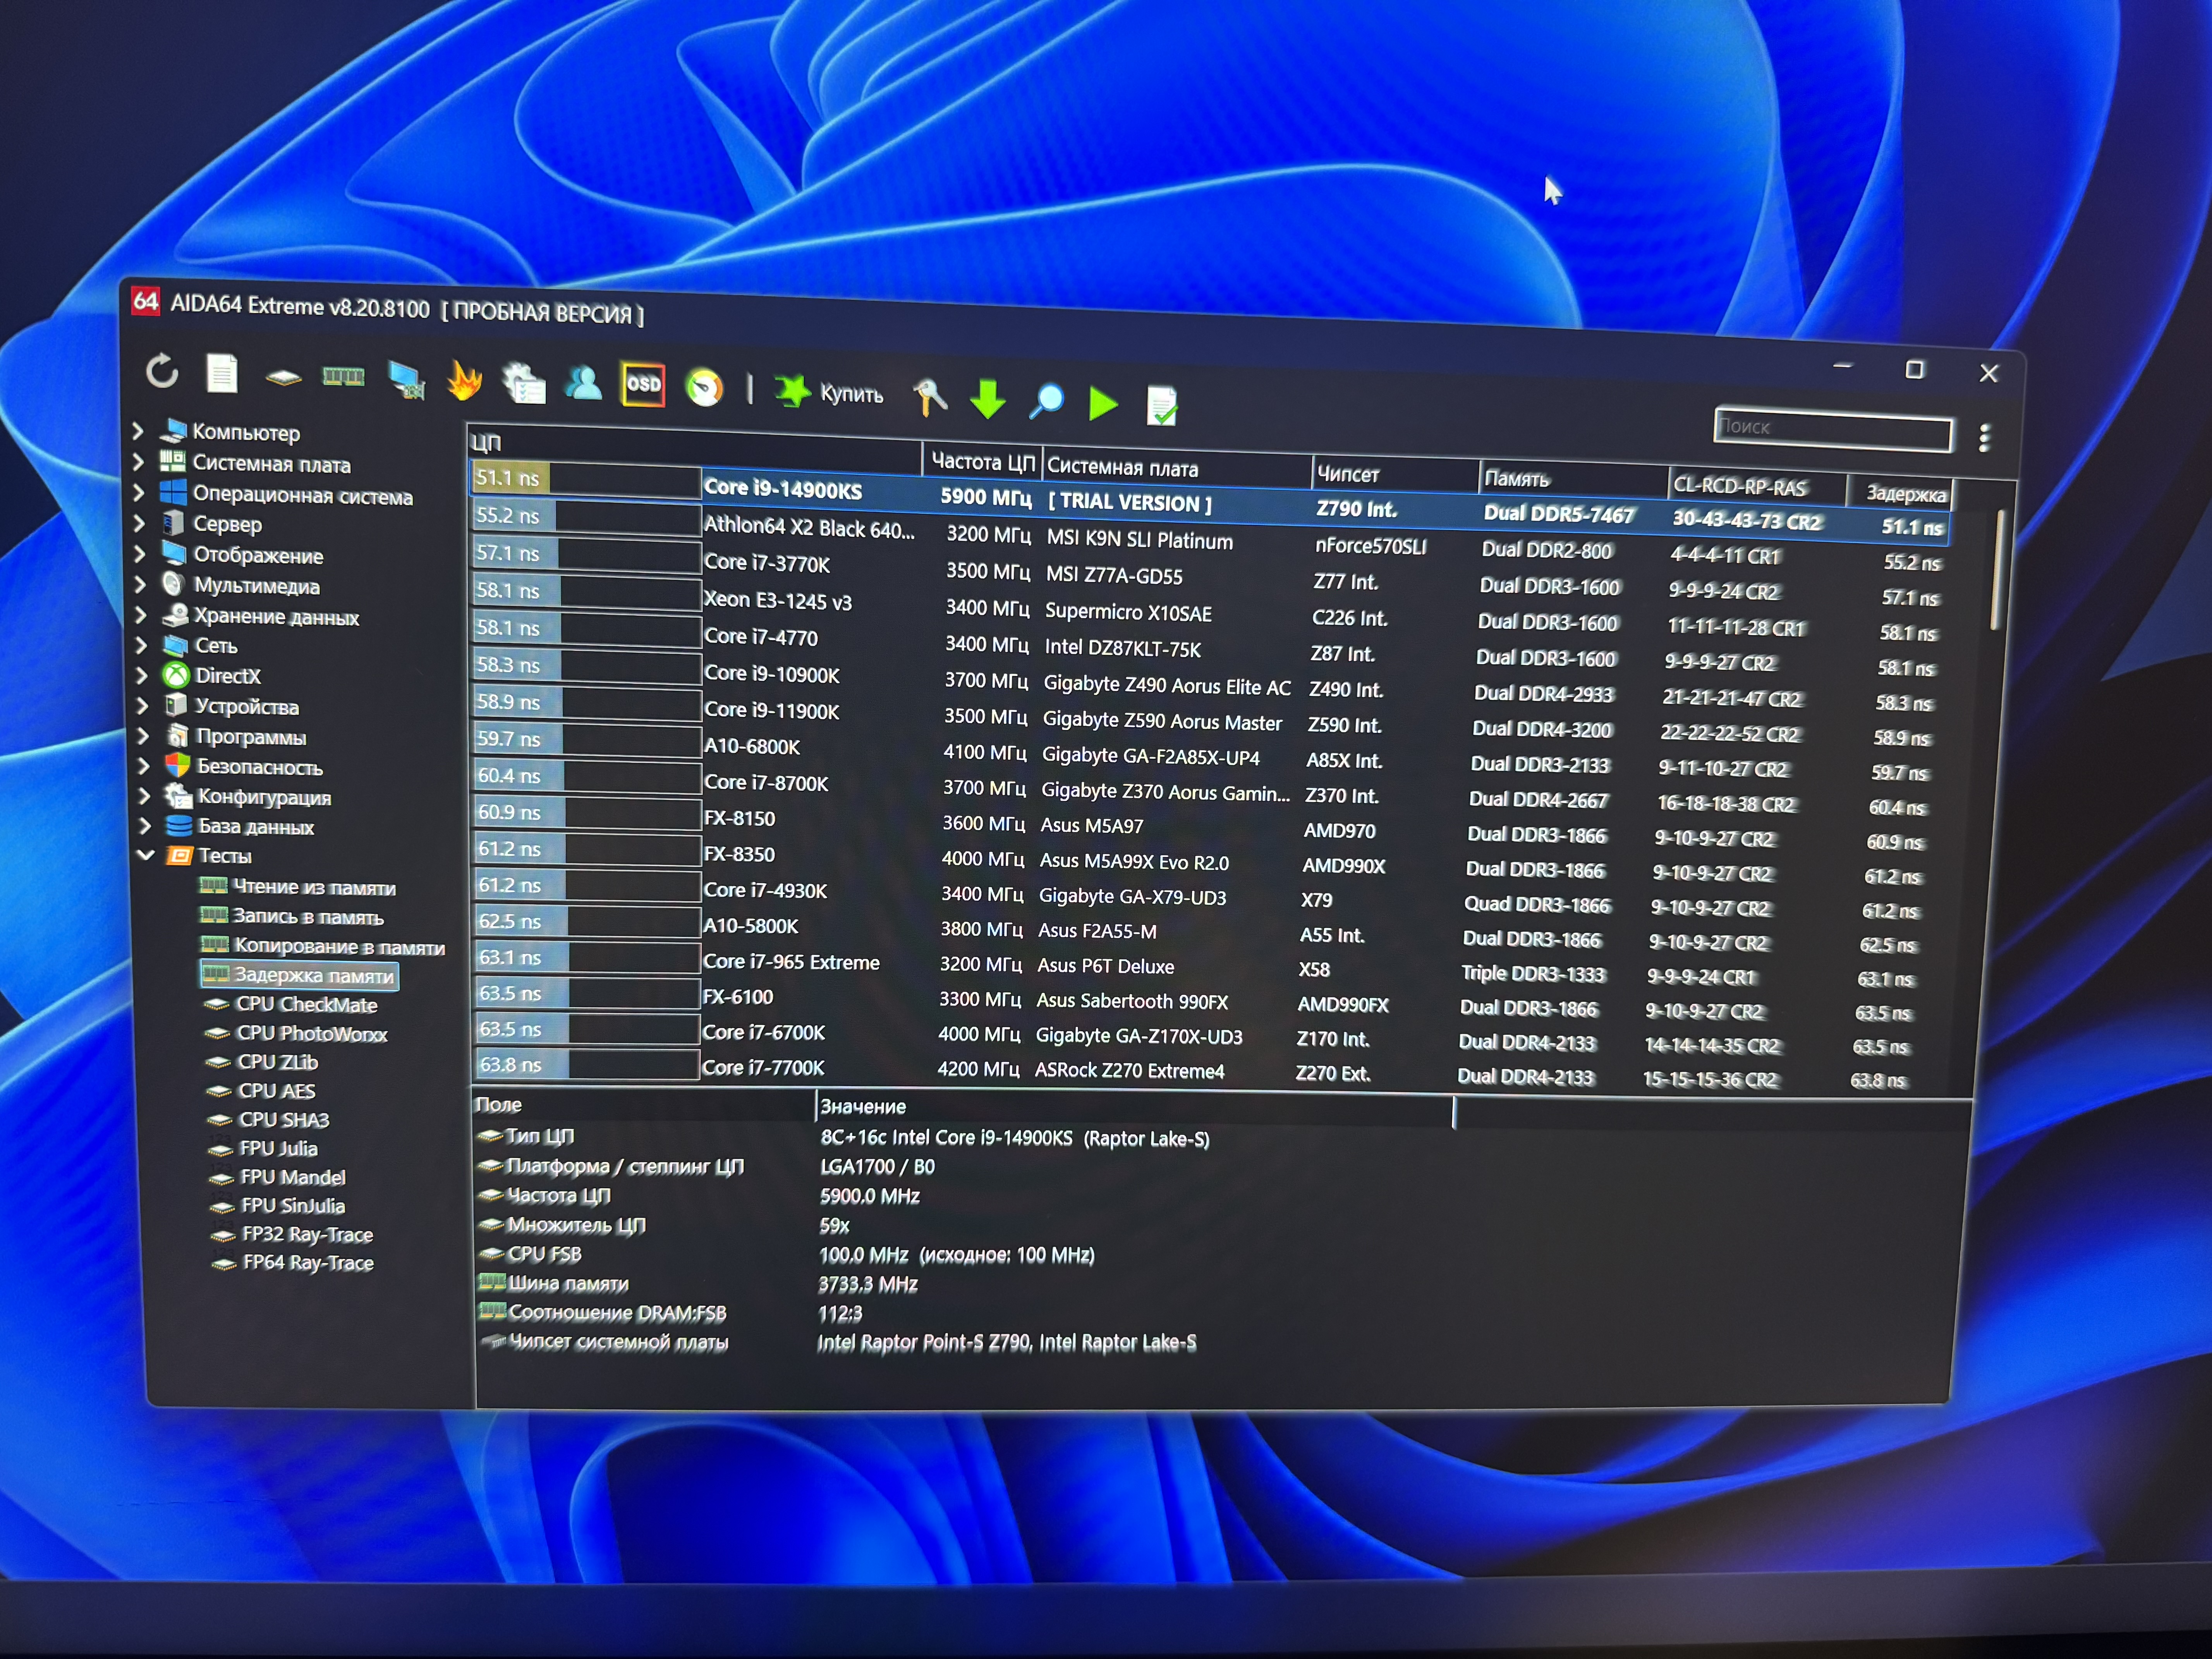Screen dimensions: 2212x1659
Task: Click the green download arrow icon
Action: pyautogui.click(x=988, y=399)
